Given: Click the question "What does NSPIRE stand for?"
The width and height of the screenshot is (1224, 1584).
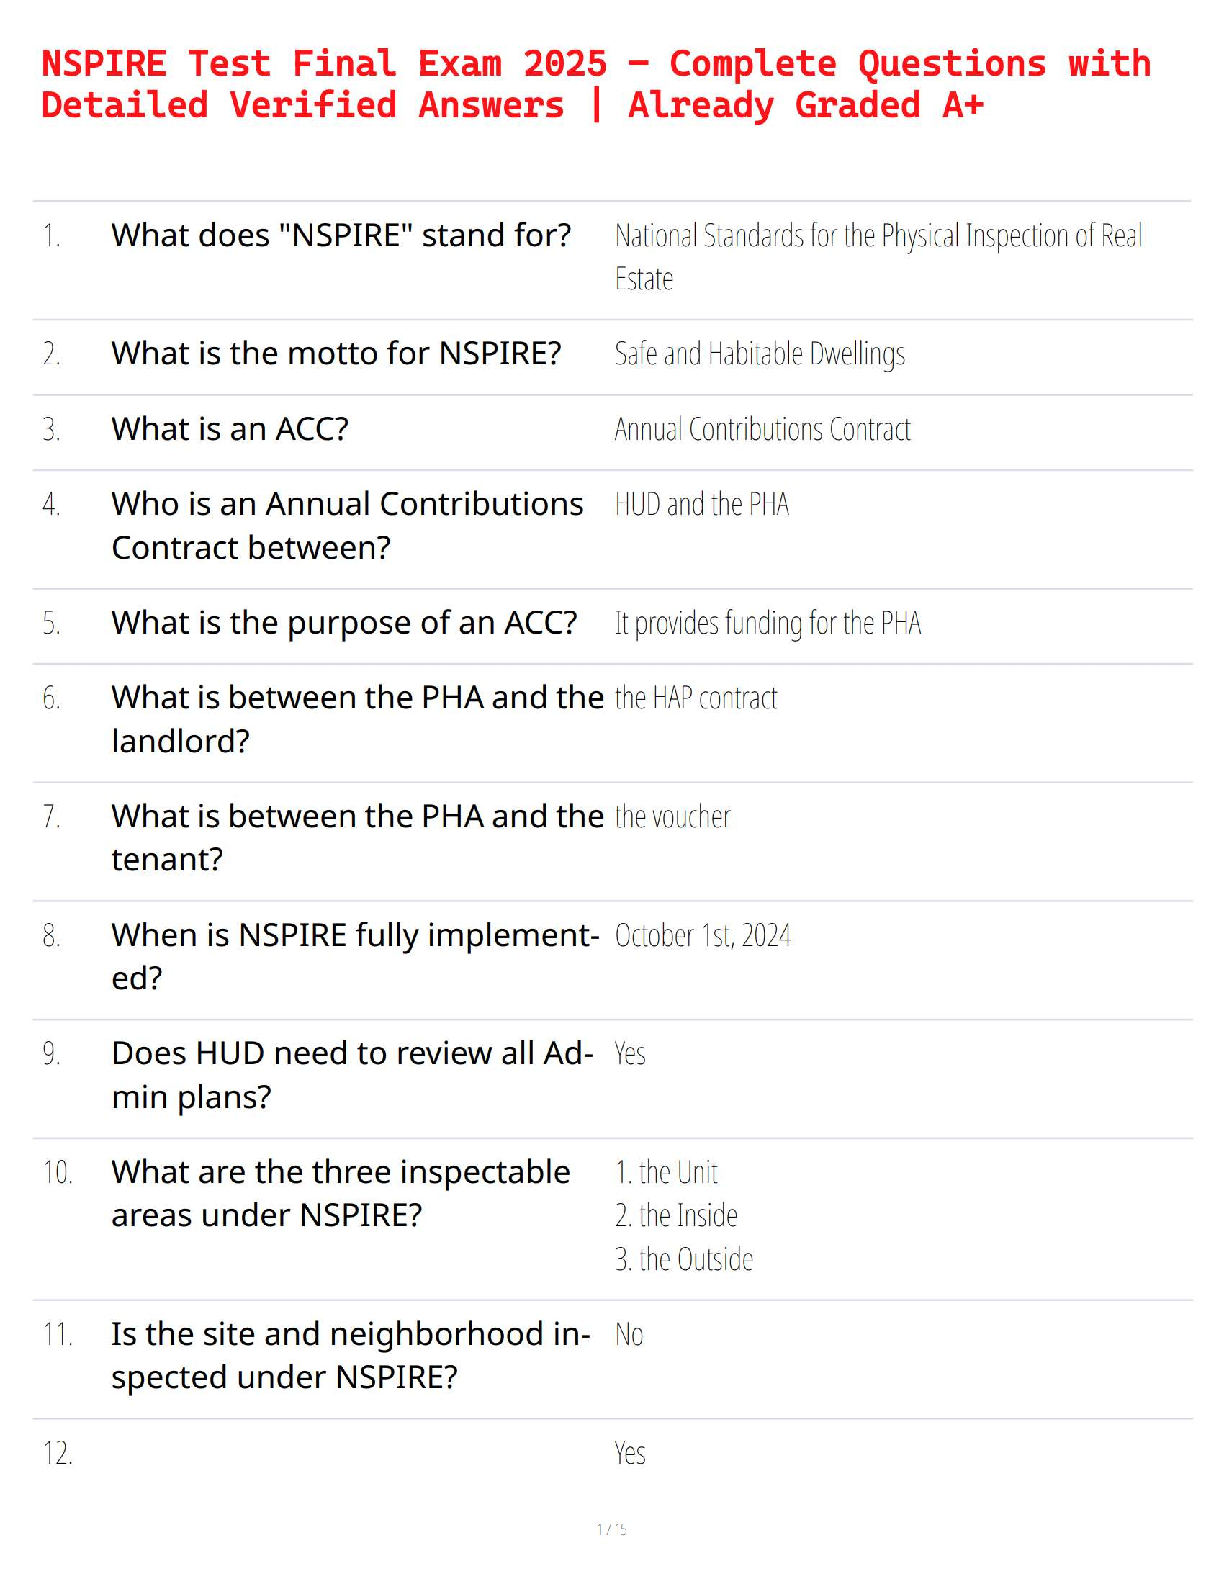Looking at the screenshot, I should pyautogui.click(x=341, y=235).
